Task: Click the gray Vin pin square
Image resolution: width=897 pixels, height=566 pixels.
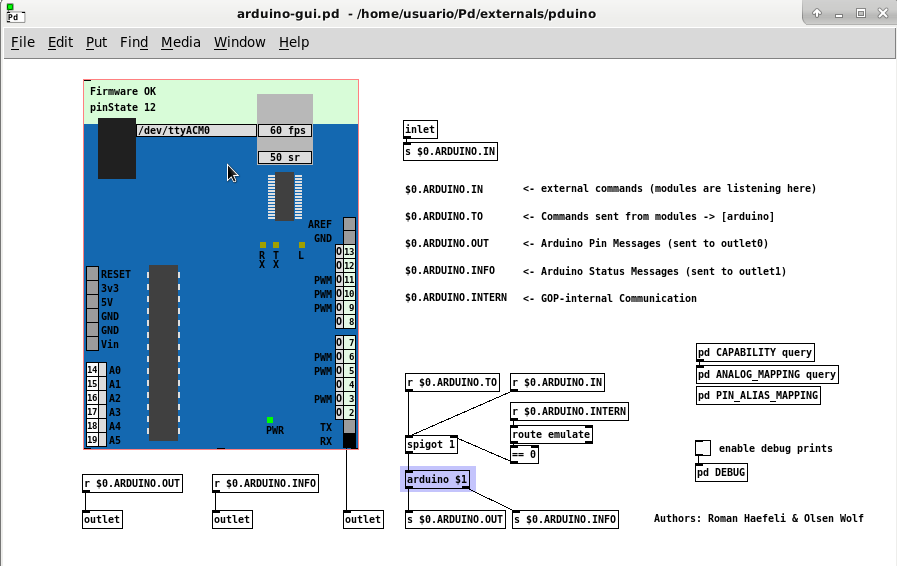Action: [92, 344]
